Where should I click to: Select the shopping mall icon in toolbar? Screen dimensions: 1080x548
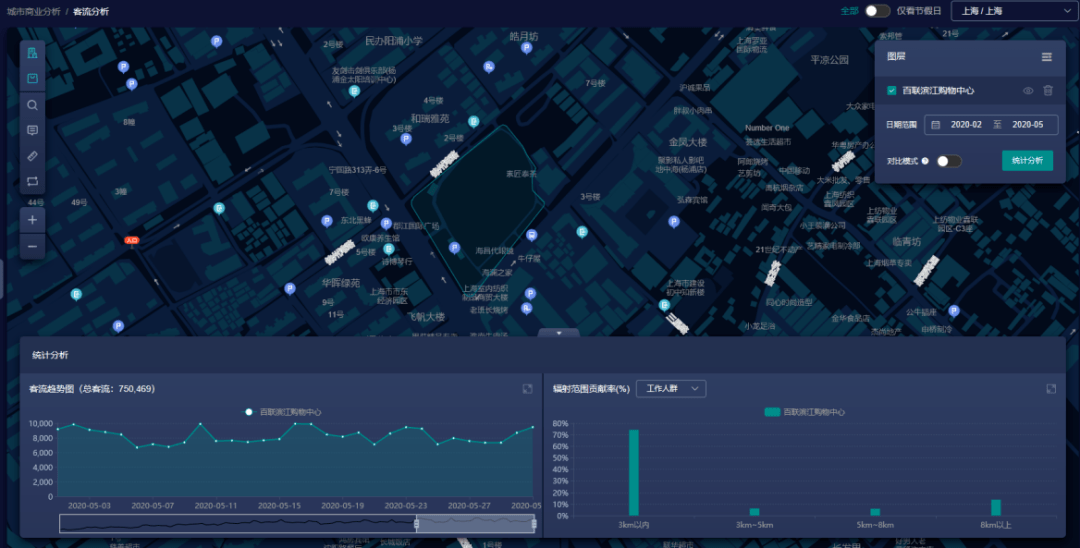[x=32, y=78]
